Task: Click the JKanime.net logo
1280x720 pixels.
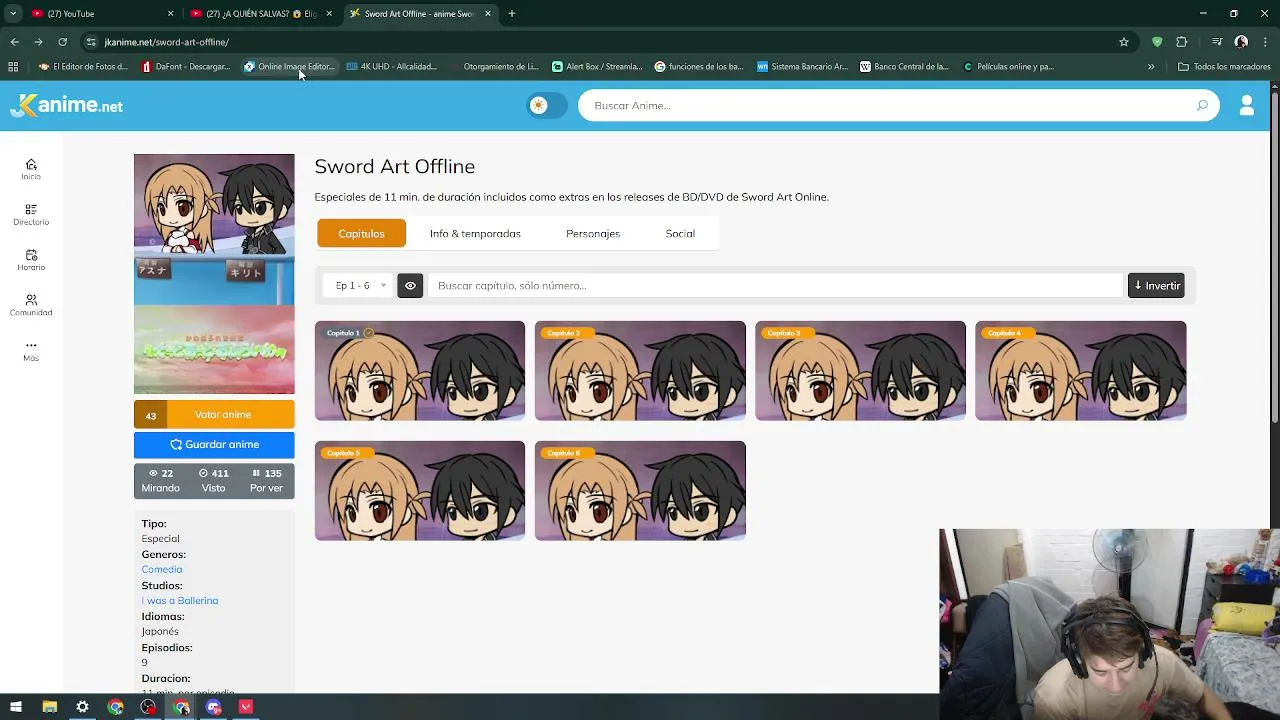Action: click(67, 105)
